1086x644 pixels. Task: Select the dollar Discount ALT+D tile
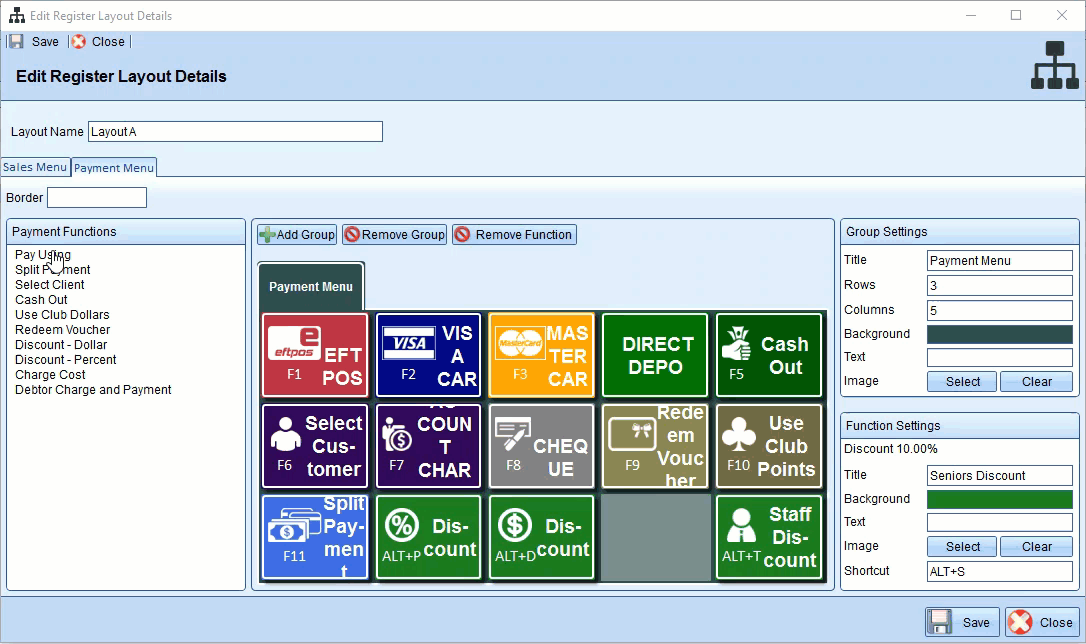(542, 537)
